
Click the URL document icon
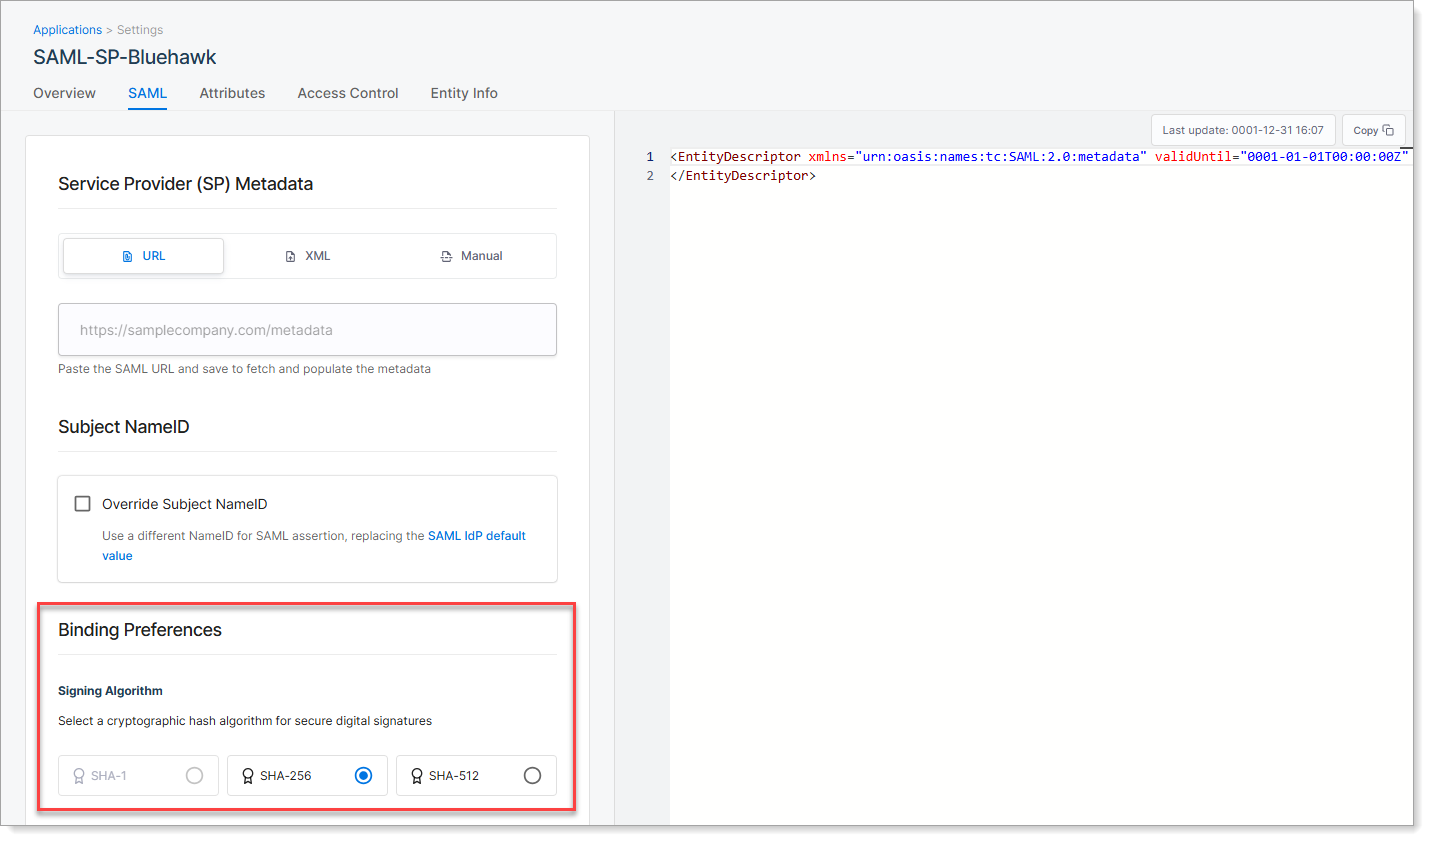(x=127, y=257)
